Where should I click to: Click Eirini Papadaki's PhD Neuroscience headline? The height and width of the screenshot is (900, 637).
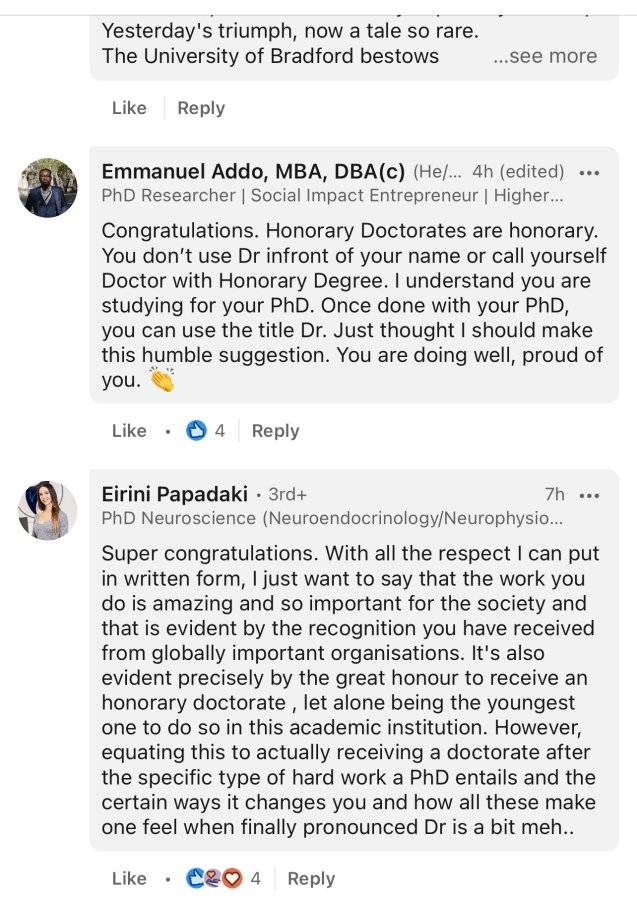pos(332,518)
